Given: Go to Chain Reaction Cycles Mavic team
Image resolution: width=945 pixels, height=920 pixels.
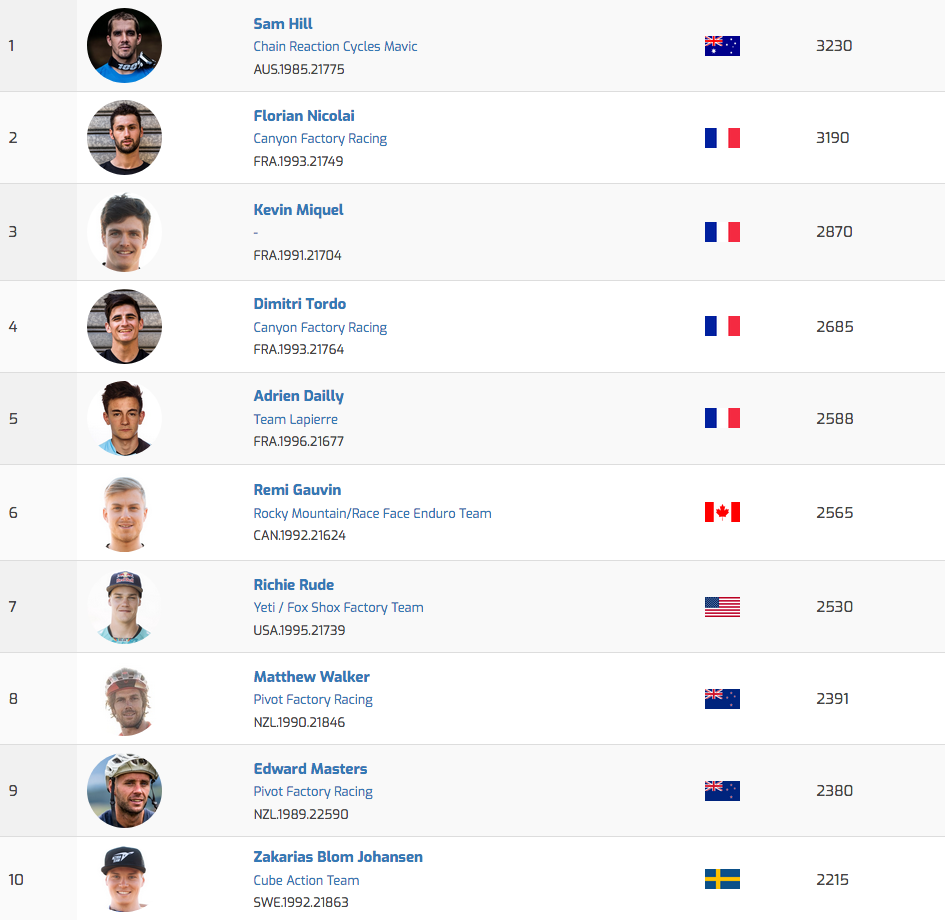Looking at the screenshot, I should (x=335, y=47).
